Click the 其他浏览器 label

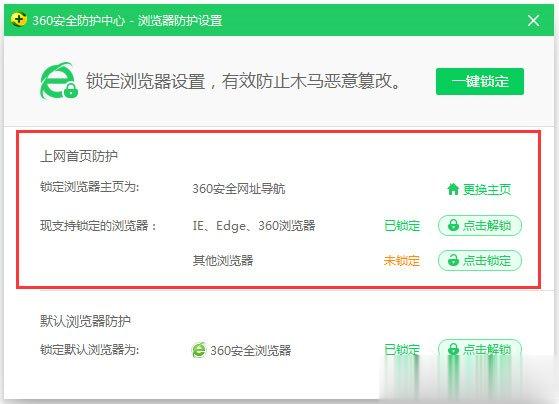(223, 261)
